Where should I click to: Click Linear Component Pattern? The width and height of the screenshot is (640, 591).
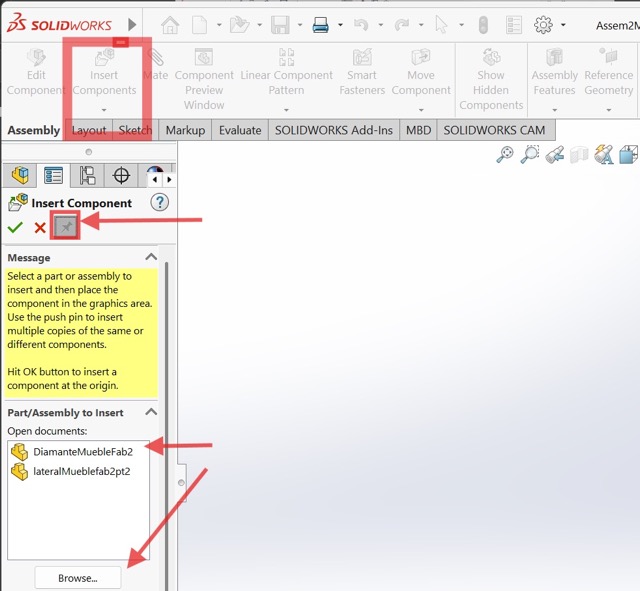pyautogui.click(x=287, y=72)
